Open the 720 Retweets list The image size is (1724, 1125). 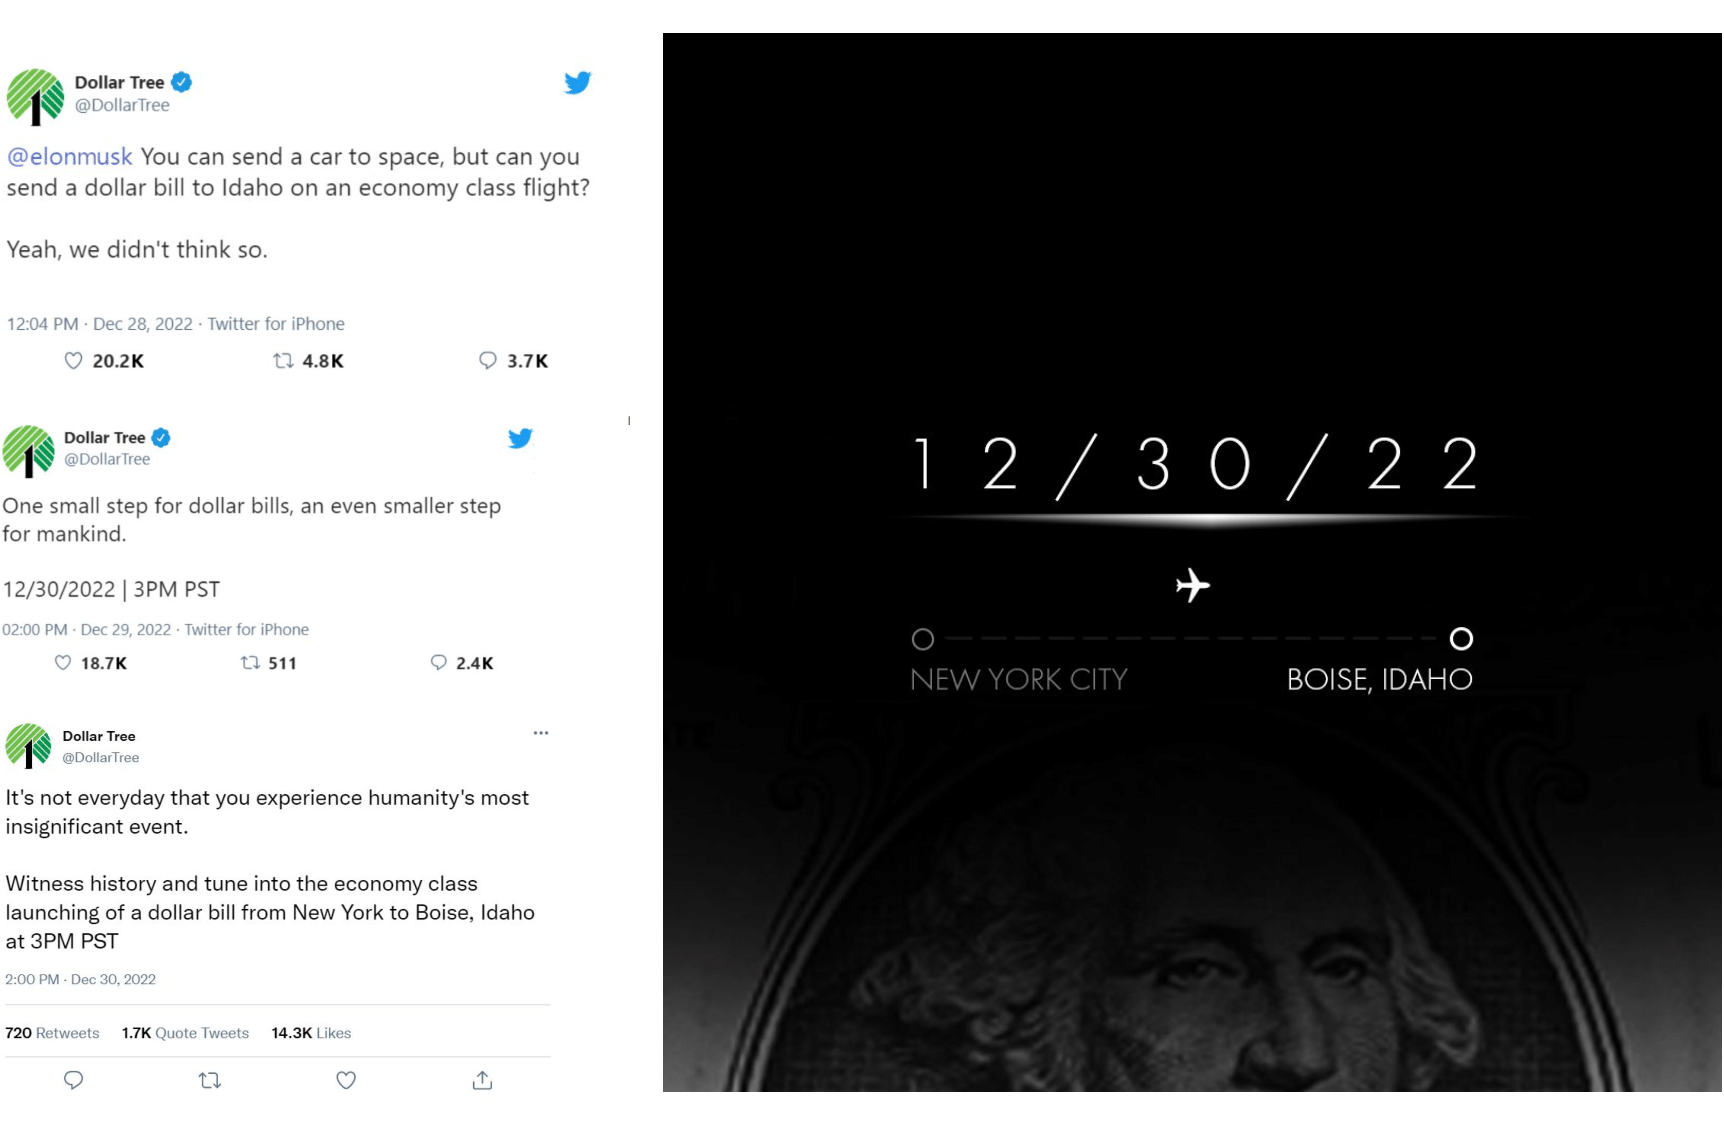(52, 1033)
